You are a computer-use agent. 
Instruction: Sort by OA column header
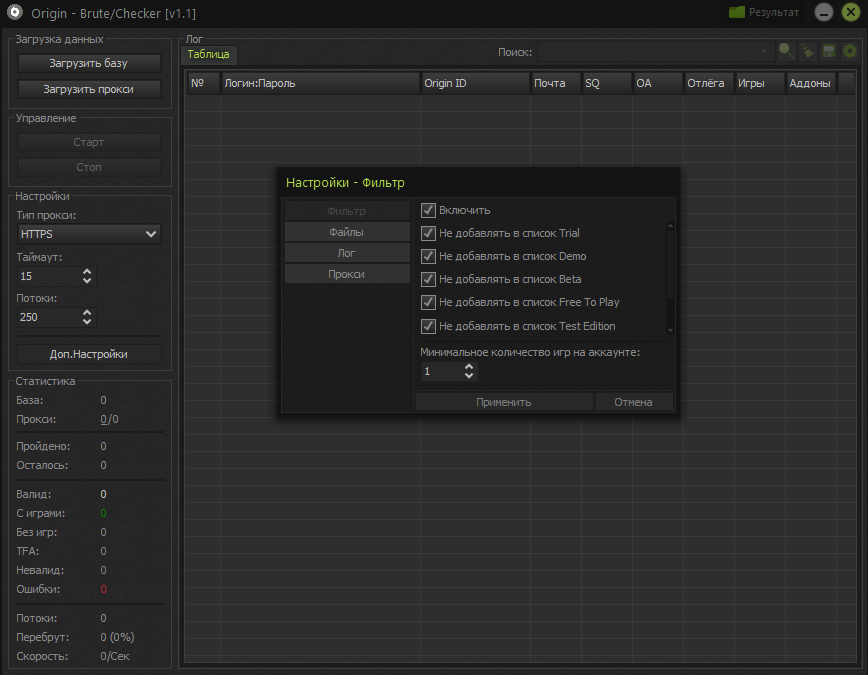coord(658,83)
